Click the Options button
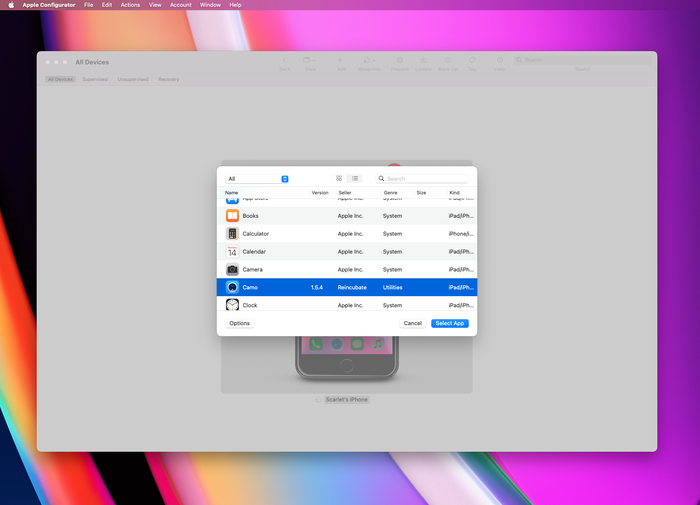 239,324
